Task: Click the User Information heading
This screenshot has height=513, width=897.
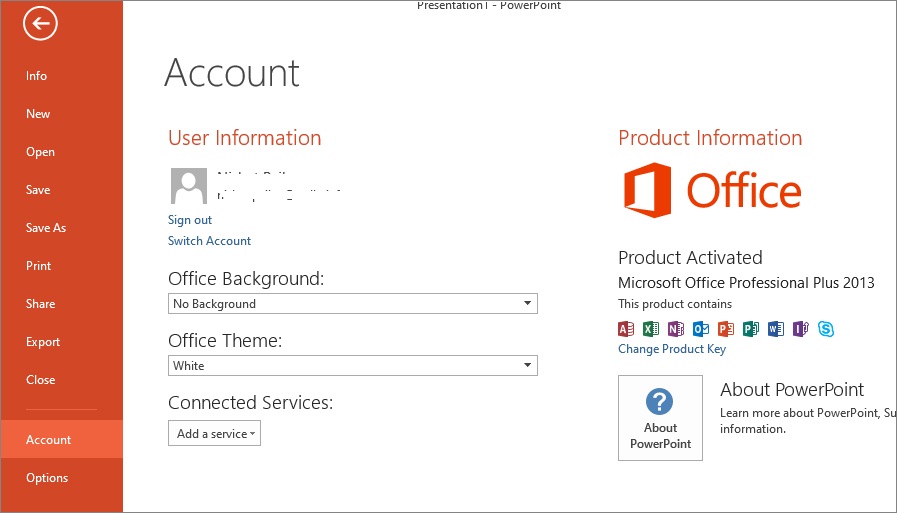Action: pos(244,138)
